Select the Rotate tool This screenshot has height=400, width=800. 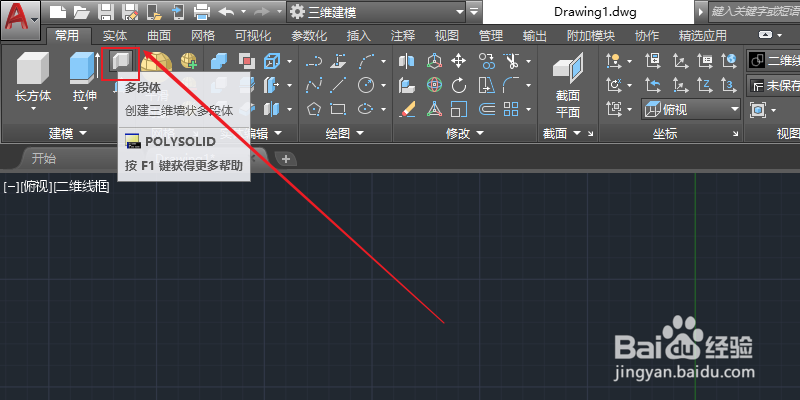pos(459,85)
